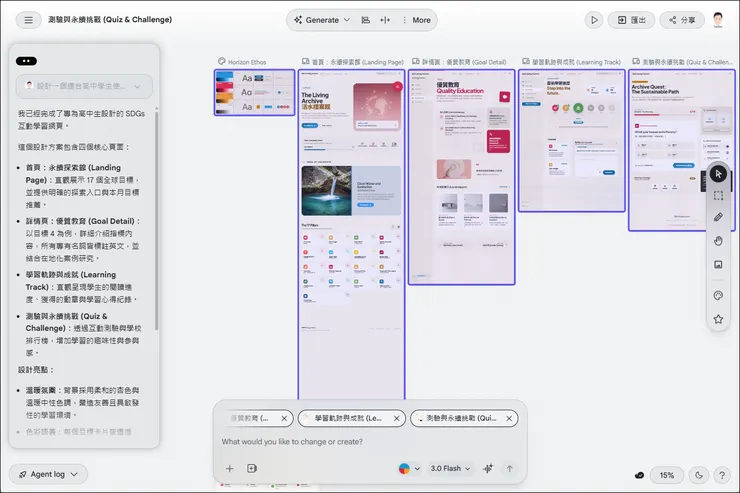The height and width of the screenshot is (493, 740).
Task: Click the 學習軌跡與成就 (Le... chip label
Action: coord(348,418)
